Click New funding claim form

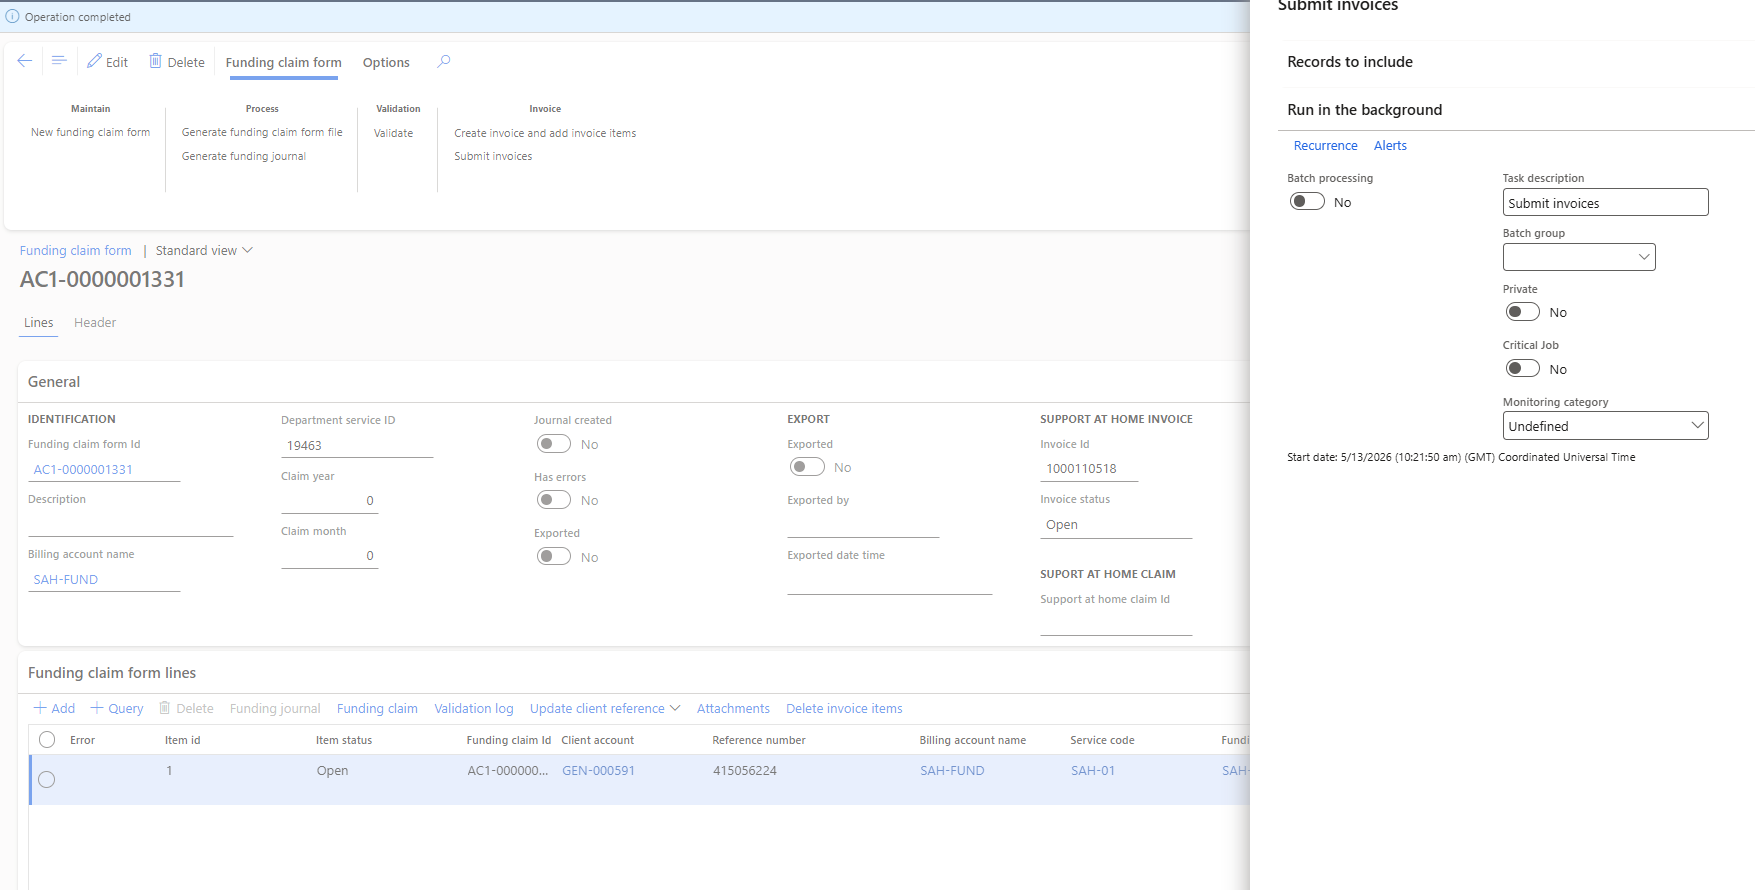[90, 132]
